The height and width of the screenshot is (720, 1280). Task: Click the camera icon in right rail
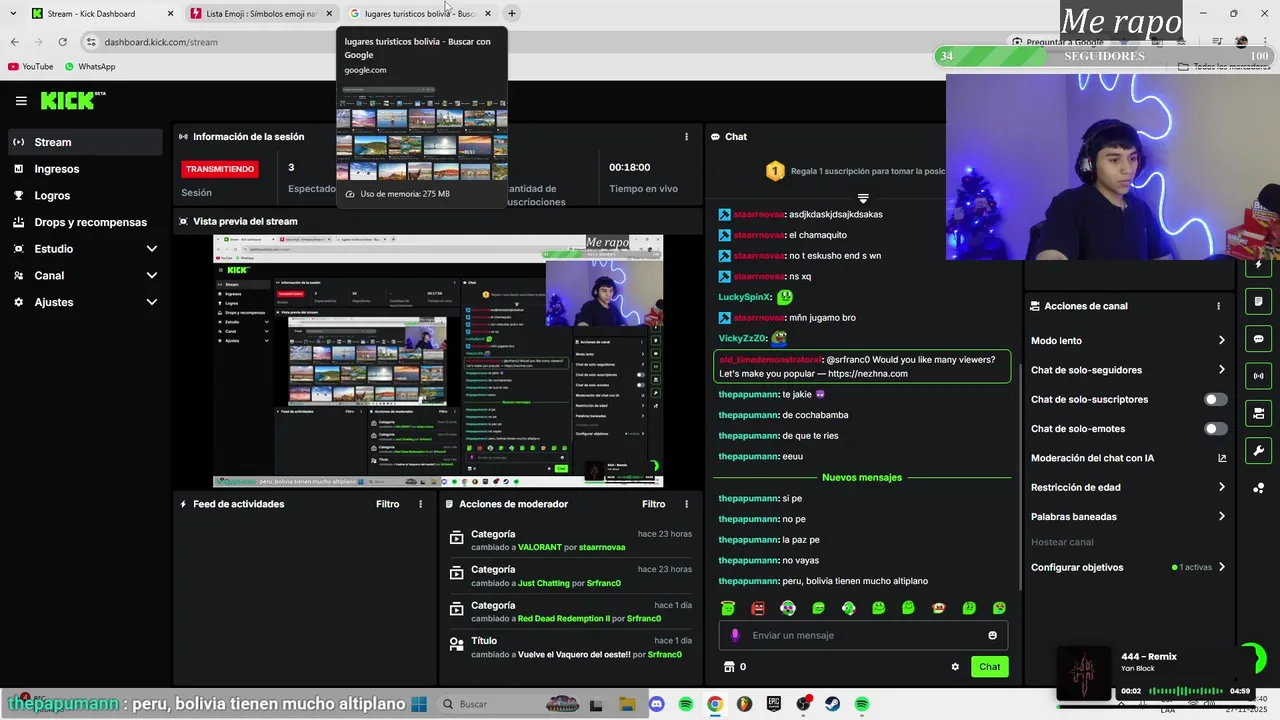(x=1258, y=413)
